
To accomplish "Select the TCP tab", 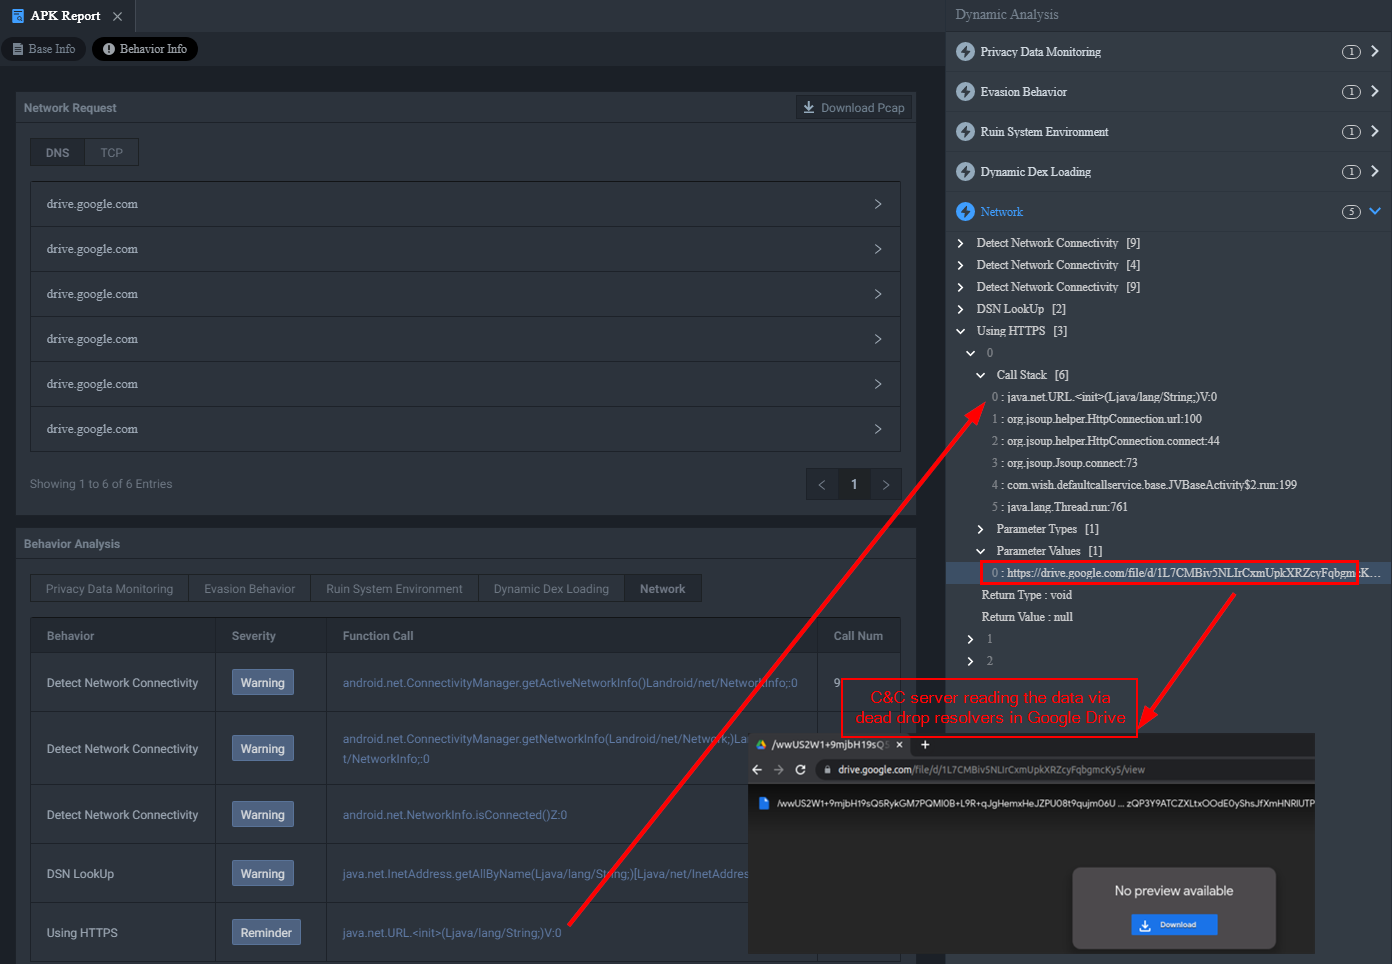I will 112,153.
